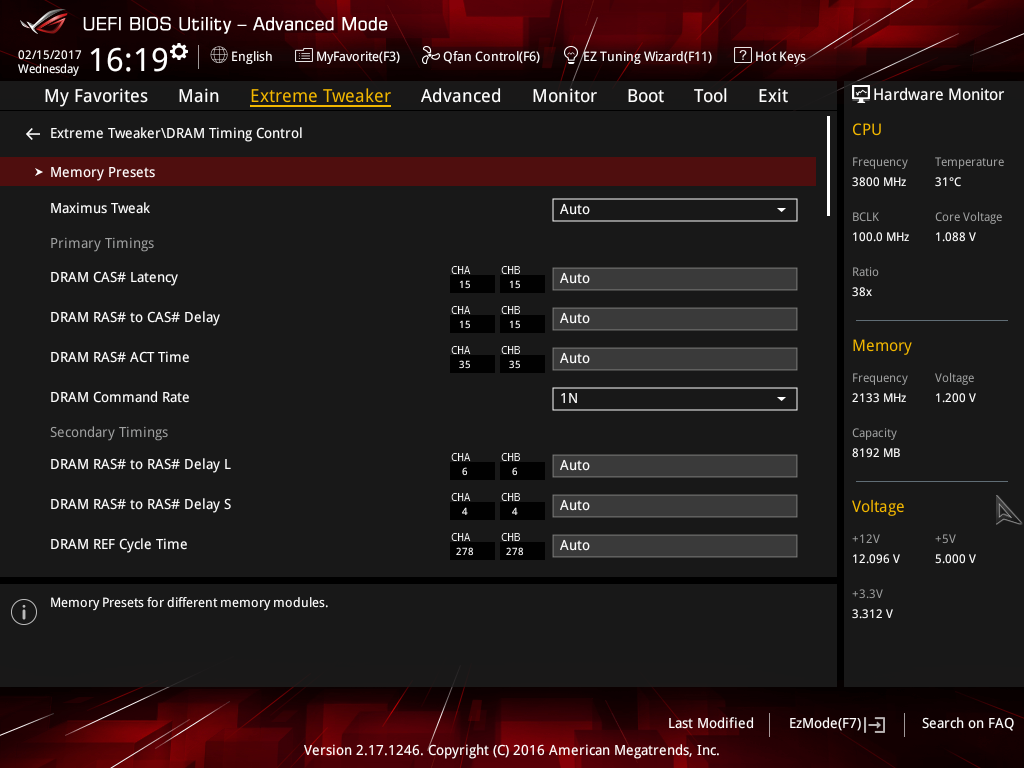This screenshot has width=1024, height=768.
Task: Open Qfan Control fan icon
Action: 430,56
